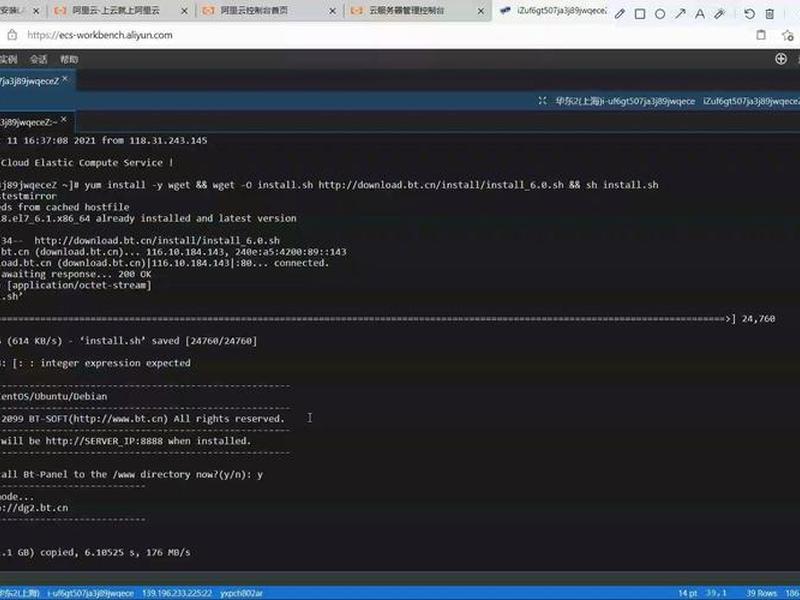Image resolution: width=800 pixels, height=600 pixels.
Task: Click the clipboard icon in address bar
Action: tap(761, 35)
